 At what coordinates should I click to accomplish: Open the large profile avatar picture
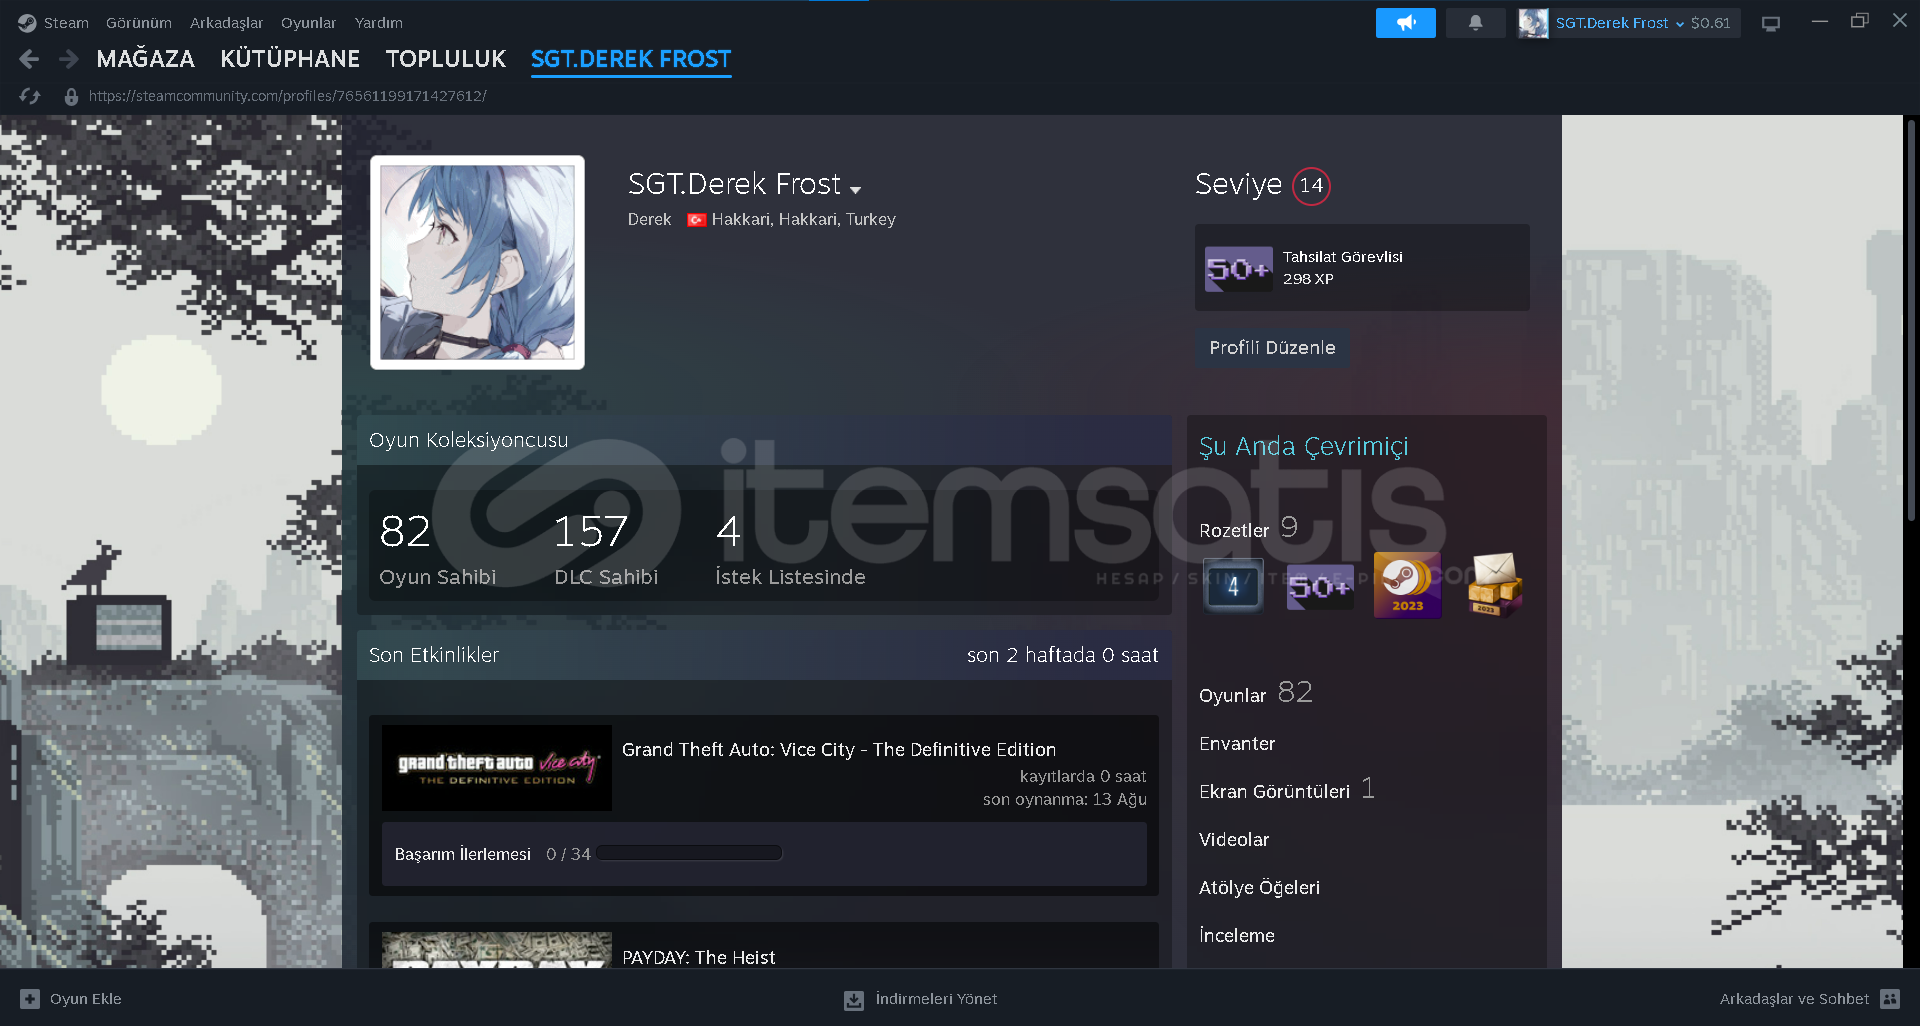(x=477, y=262)
